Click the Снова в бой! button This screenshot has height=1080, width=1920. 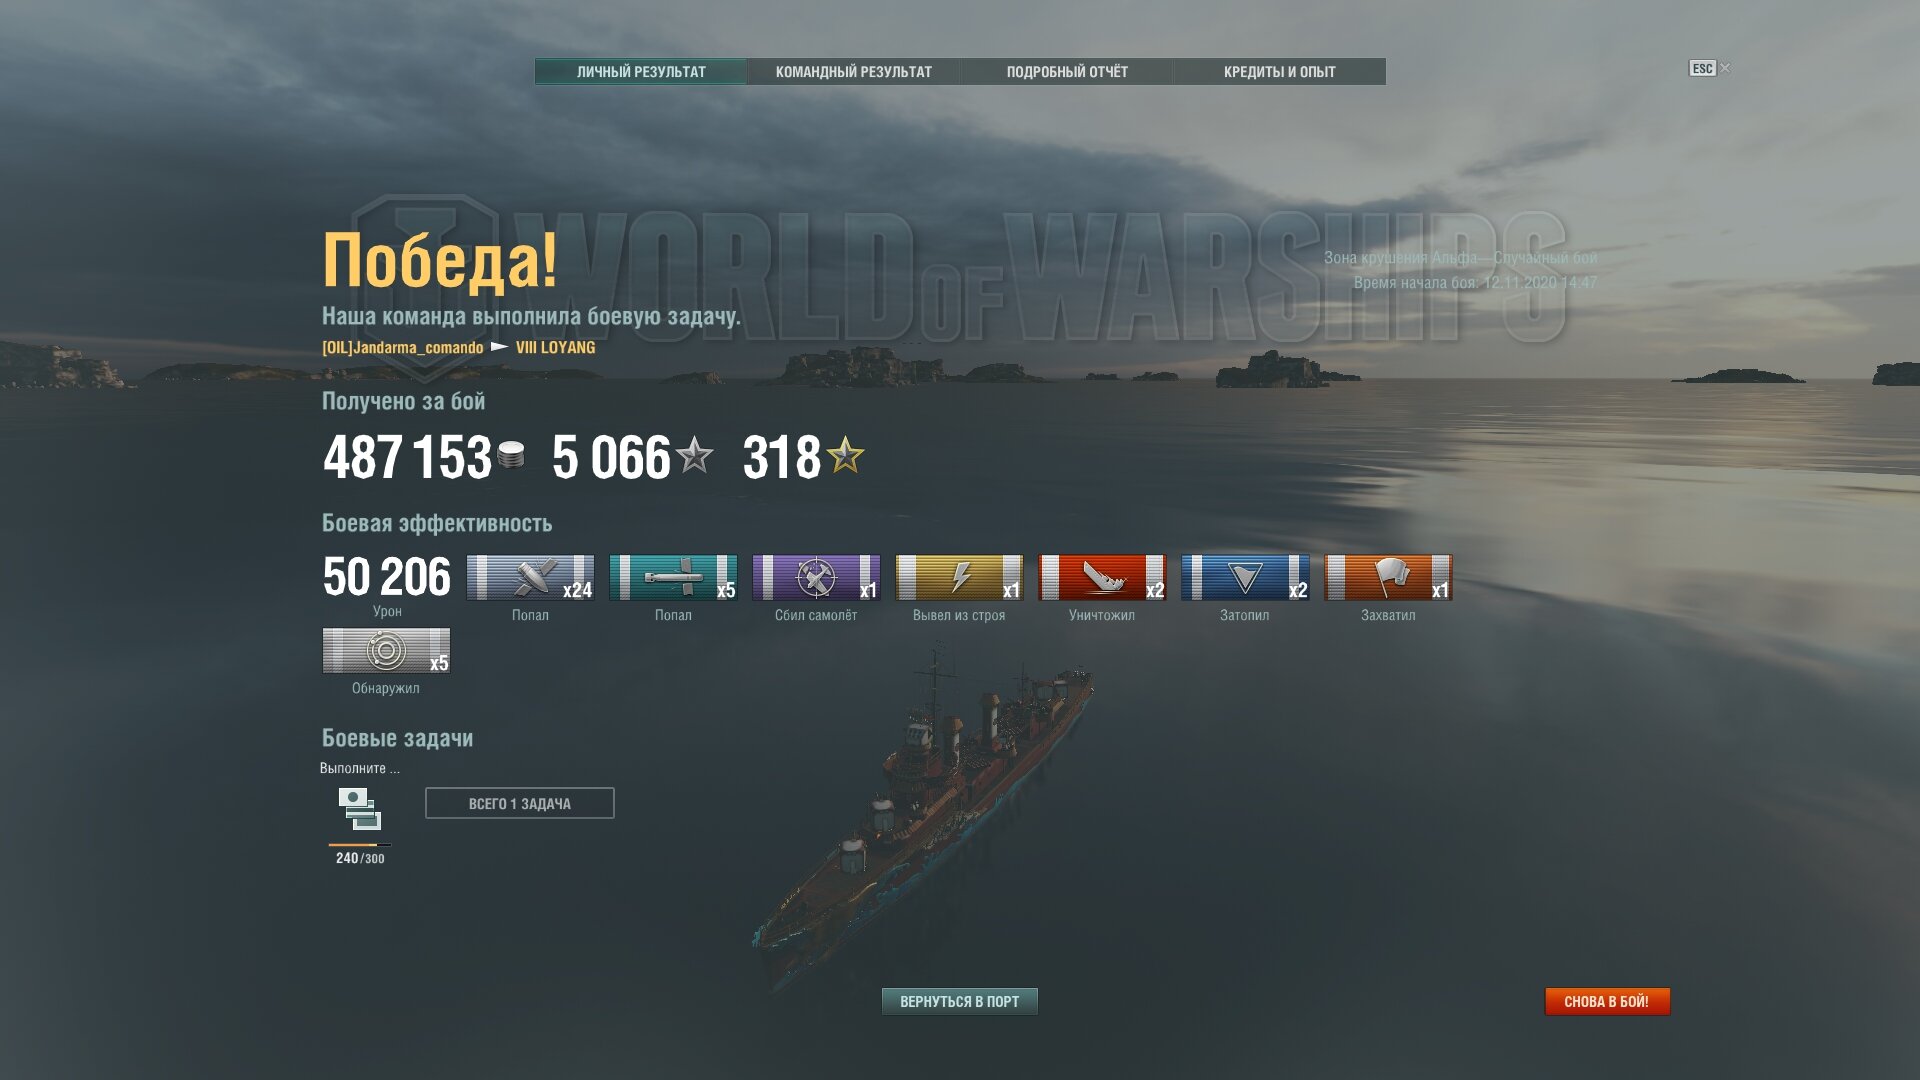tap(1607, 1001)
